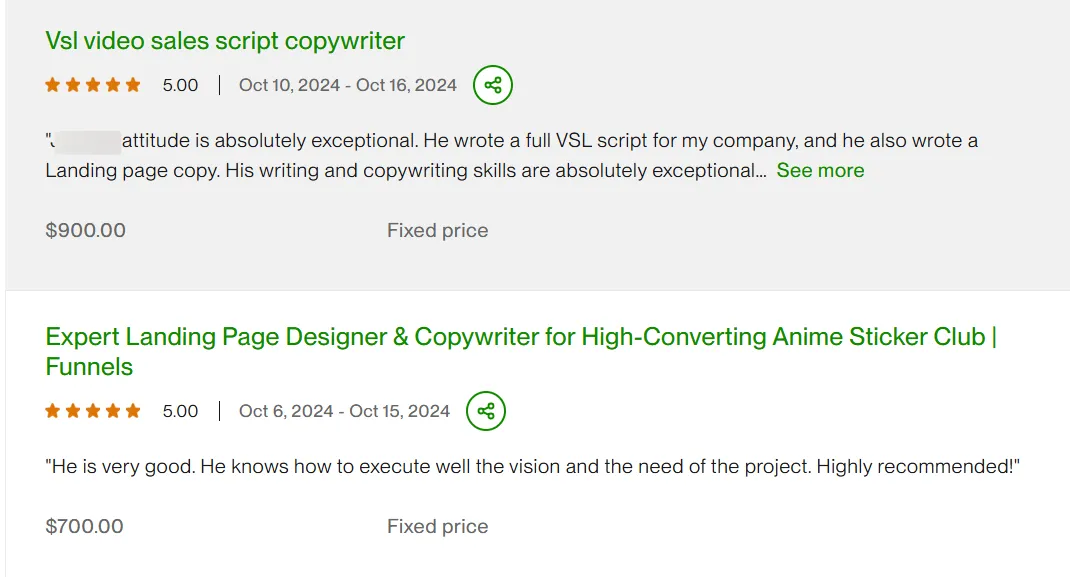Click the fifth star in VSL job rating
The height and width of the screenshot is (577, 1070).
point(133,85)
